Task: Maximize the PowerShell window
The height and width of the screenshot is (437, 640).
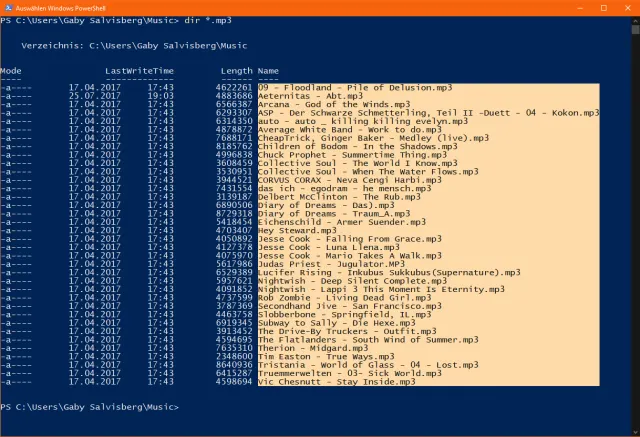Action: point(604,8)
